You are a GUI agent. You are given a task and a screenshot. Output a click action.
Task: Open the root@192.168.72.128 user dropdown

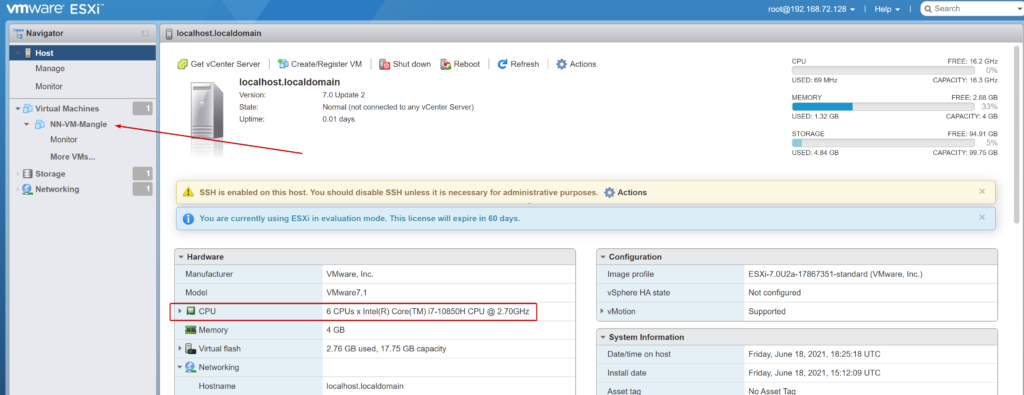811,9
